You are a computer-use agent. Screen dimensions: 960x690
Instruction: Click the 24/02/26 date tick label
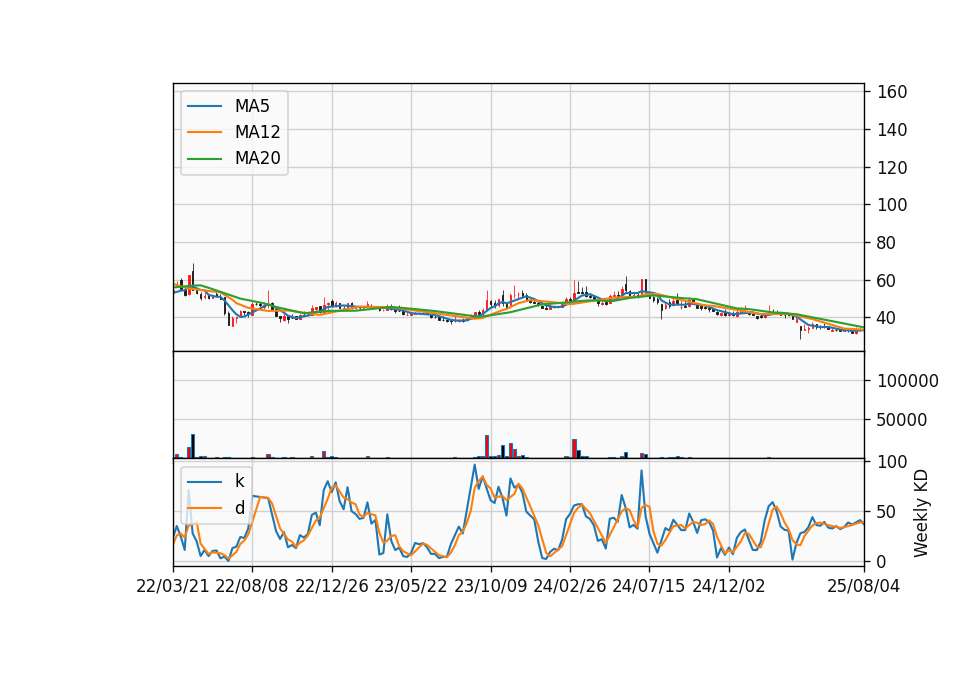click(x=569, y=587)
